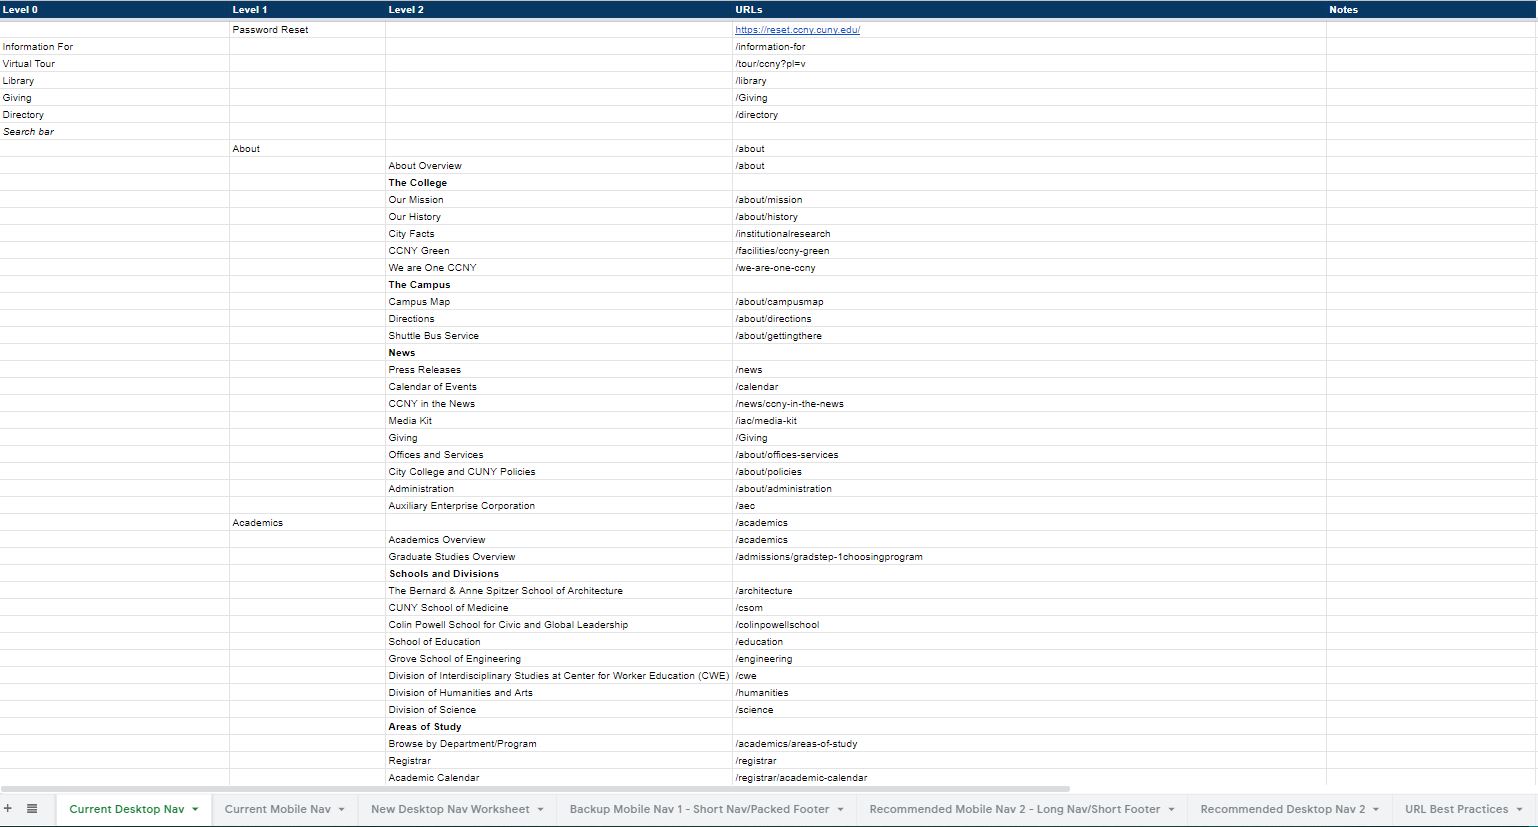Click the About Overview cell
1538x827 pixels.
[x=559, y=166]
